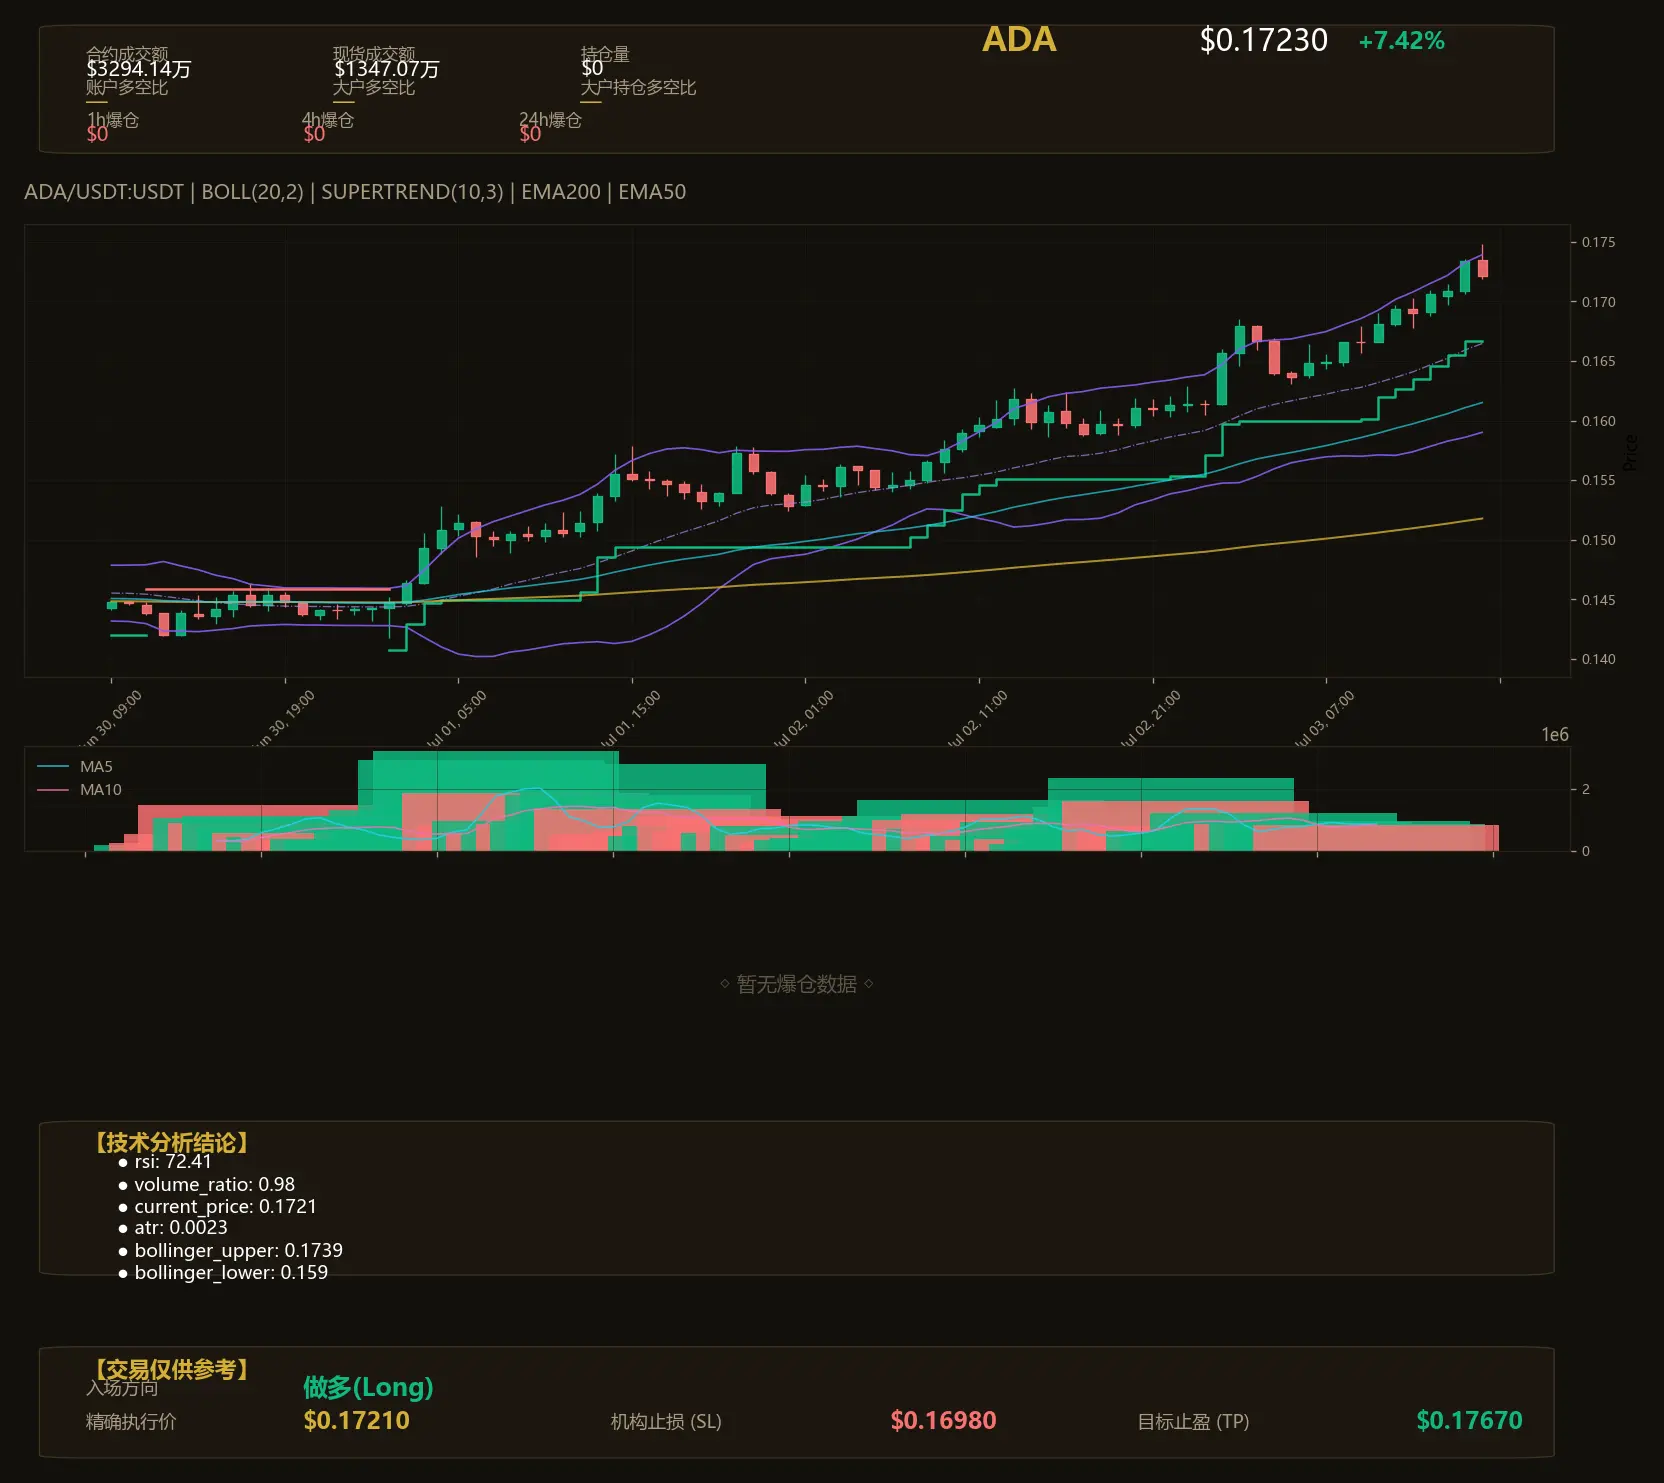Click the 1h爆仓 label

tap(112, 120)
